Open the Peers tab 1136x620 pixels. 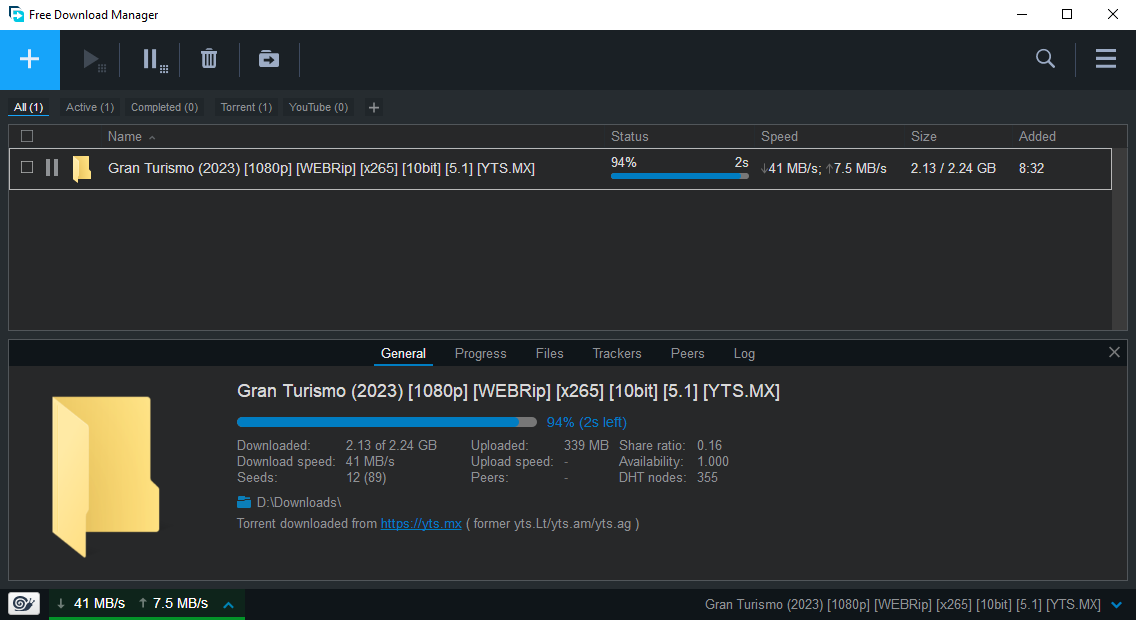687,354
